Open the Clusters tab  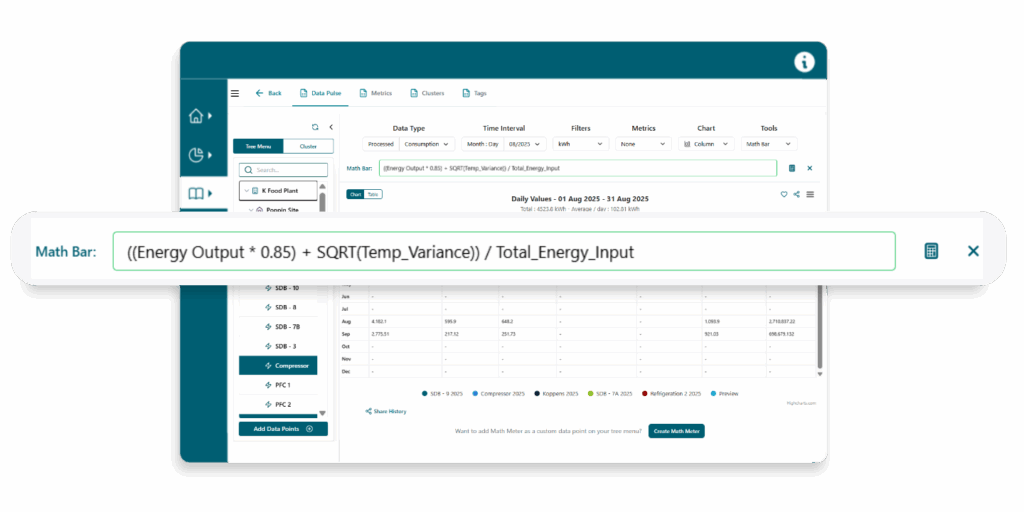click(x=427, y=93)
